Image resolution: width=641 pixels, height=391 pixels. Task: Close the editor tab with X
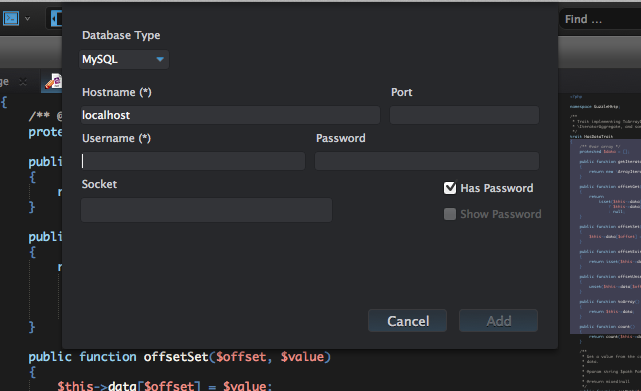pyautogui.click(x=23, y=82)
